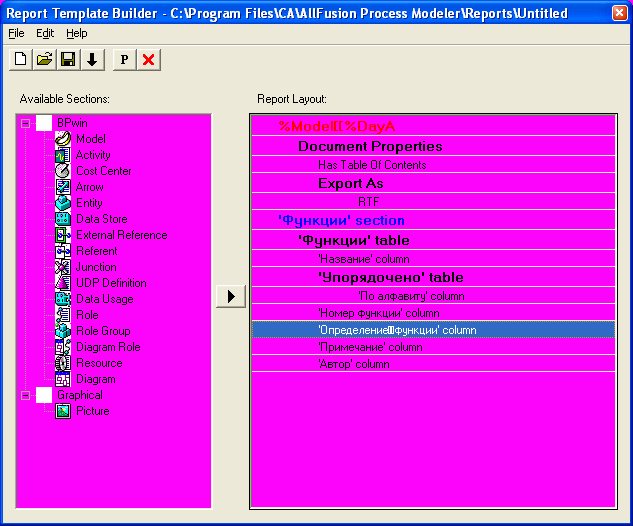Select the Diagram section icon

coord(63,379)
